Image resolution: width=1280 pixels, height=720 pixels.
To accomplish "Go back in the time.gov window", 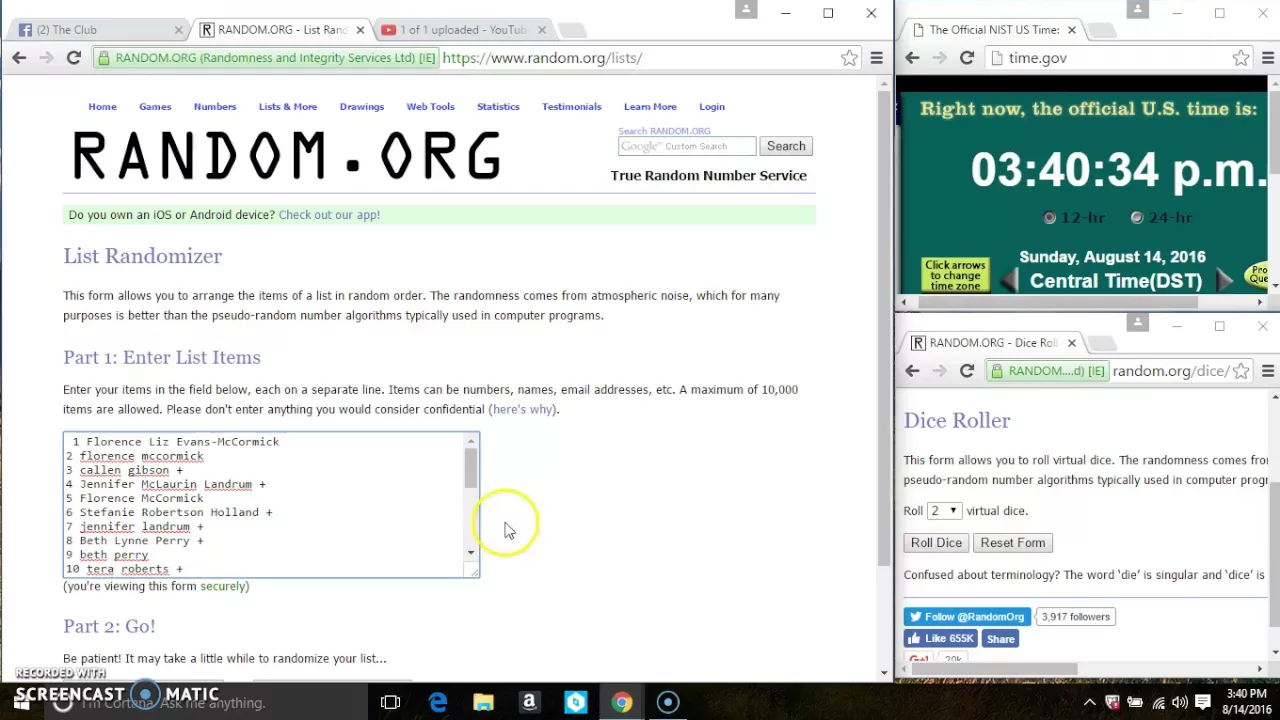I will (912, 58).
